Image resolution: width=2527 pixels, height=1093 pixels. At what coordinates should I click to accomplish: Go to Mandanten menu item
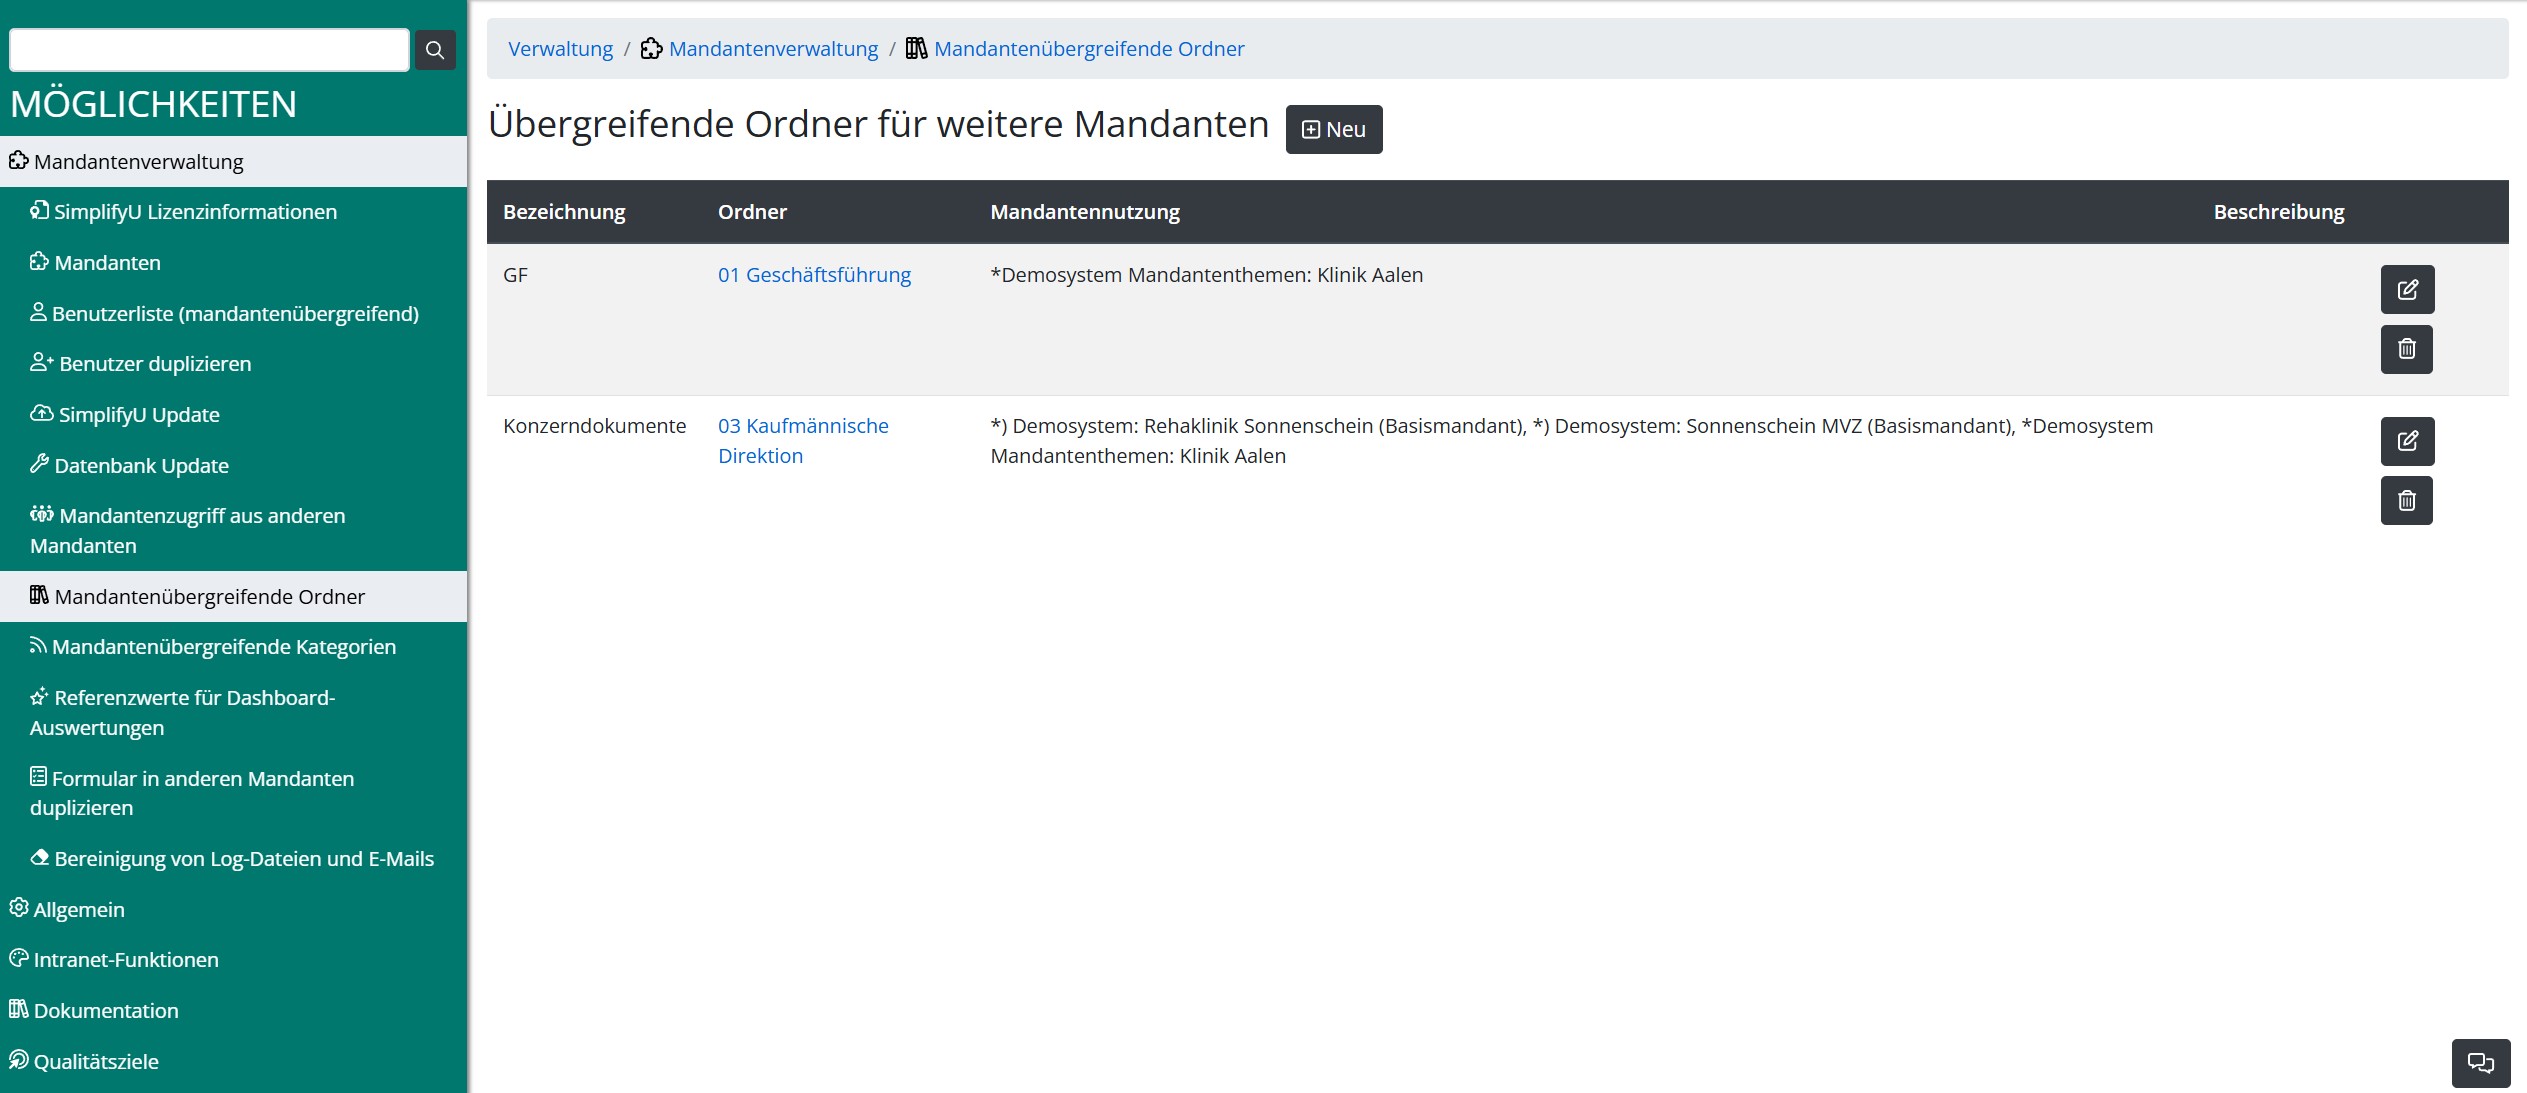click(107, 263)
